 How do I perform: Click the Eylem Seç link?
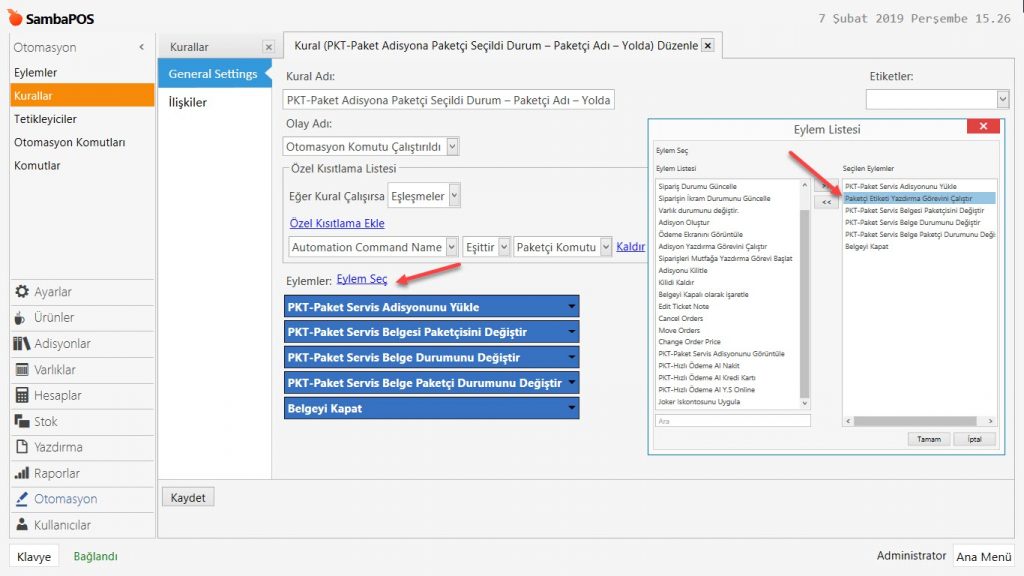coord(362,279)
